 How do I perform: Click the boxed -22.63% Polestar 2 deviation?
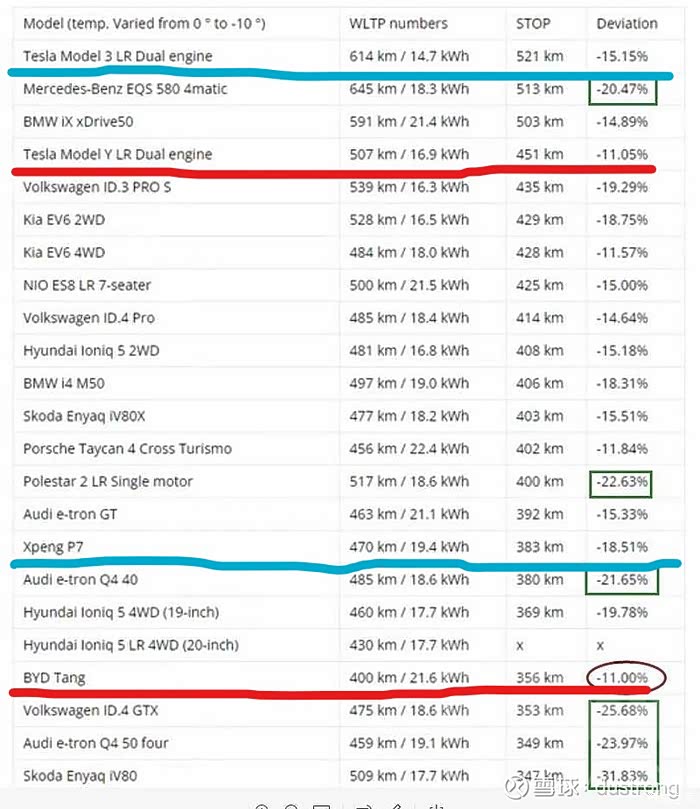[622, 482]
